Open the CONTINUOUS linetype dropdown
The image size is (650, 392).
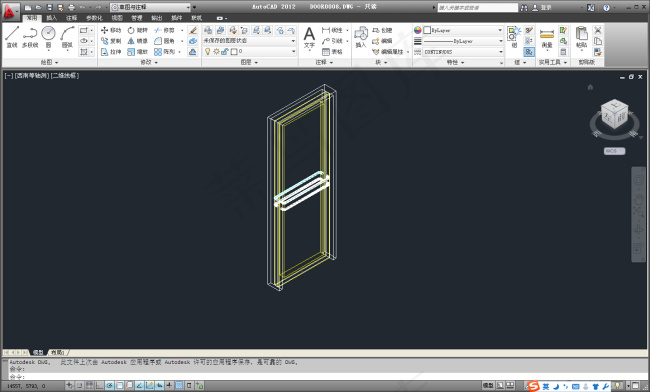pos(463,52)
